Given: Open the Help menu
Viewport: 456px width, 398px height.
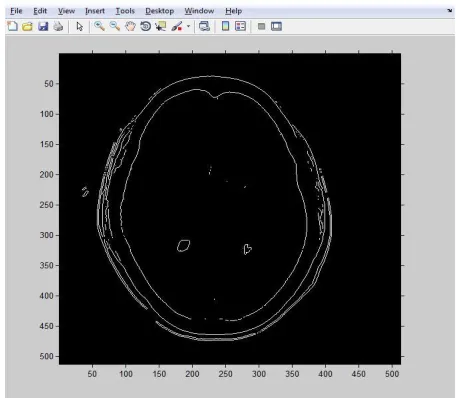Looking at the screenshot, I should (x=233, y=11).
